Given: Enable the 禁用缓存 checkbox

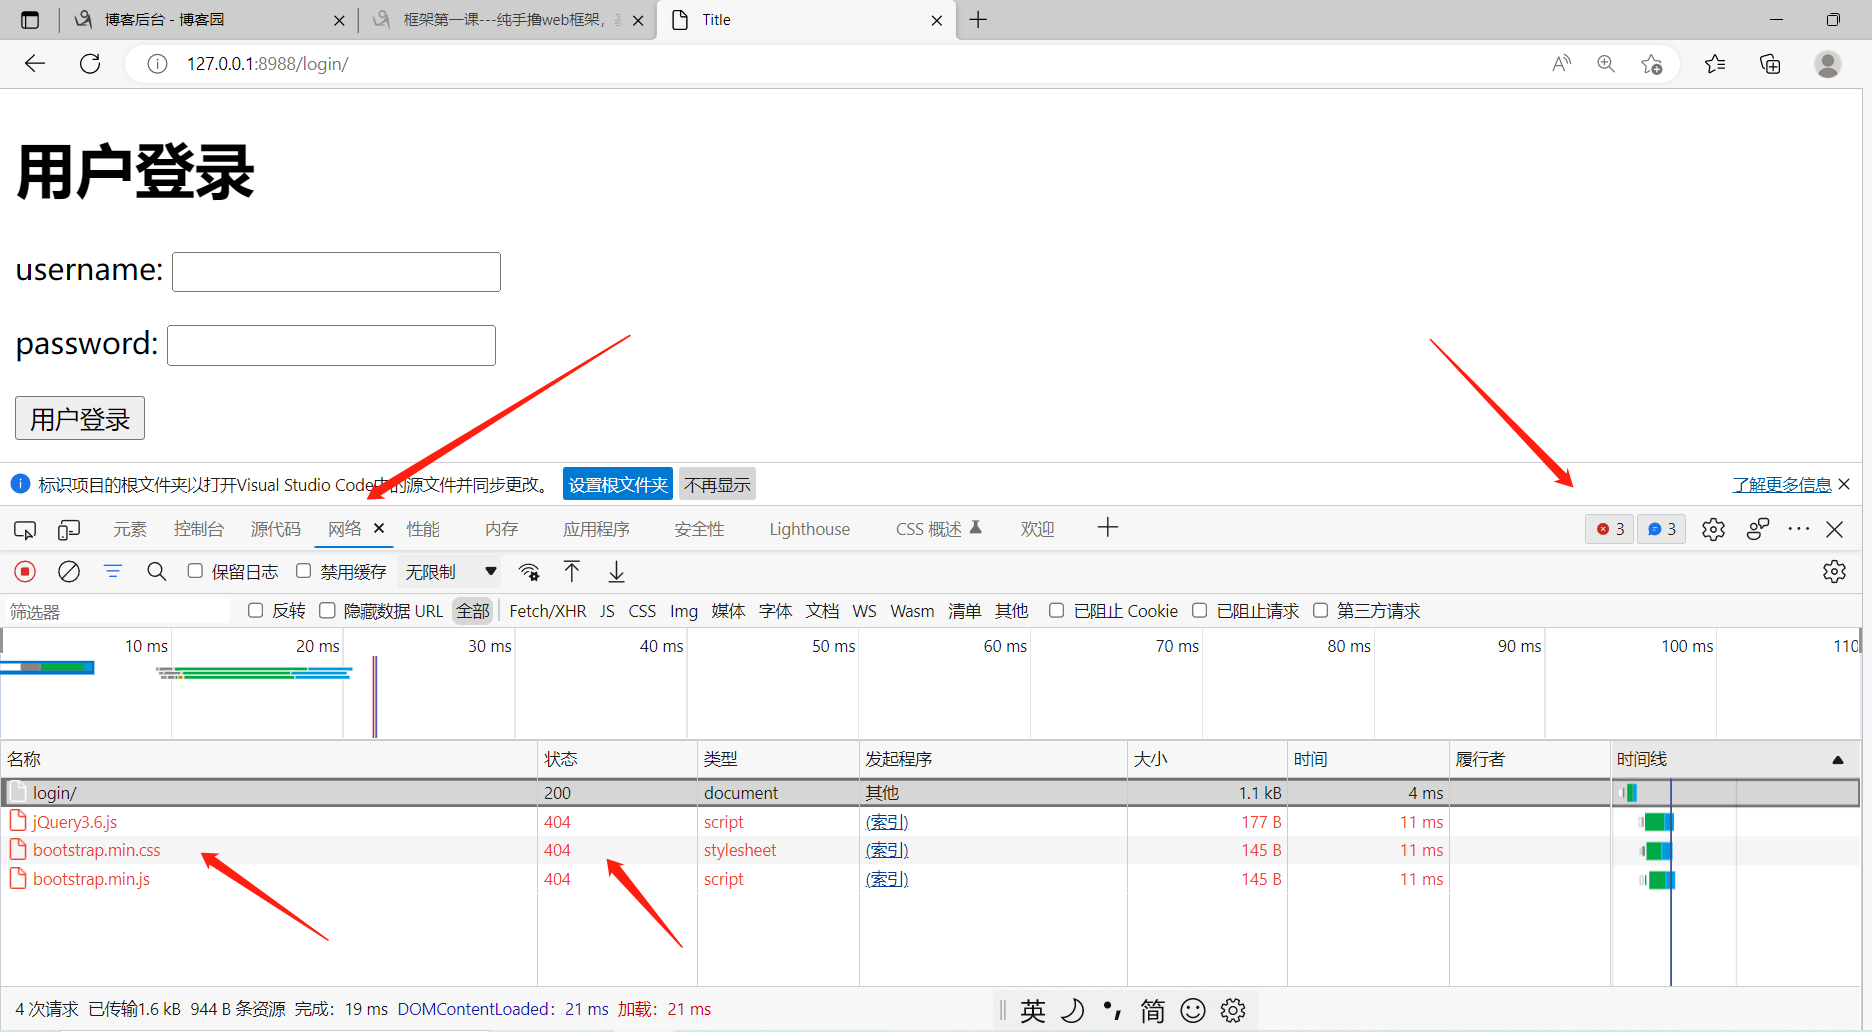Looking at the screenshot, I should [x=304, y=571].
